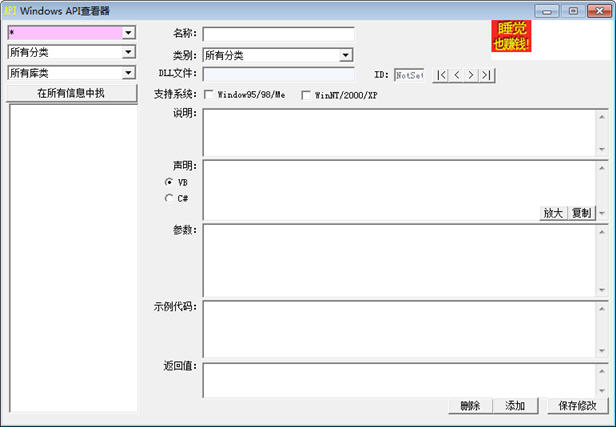Go to the previous record arrow

[x=456, y=75]
